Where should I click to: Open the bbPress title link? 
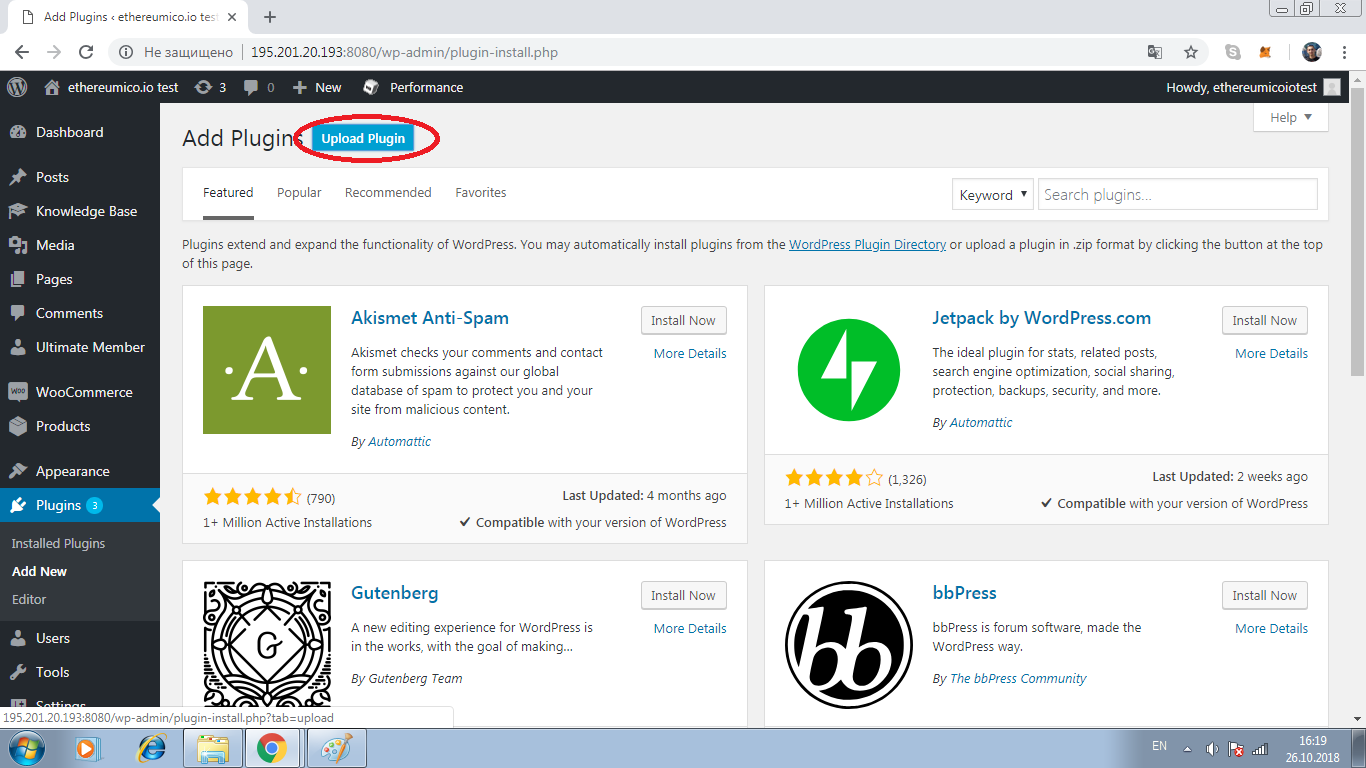(x=964, y=593)
